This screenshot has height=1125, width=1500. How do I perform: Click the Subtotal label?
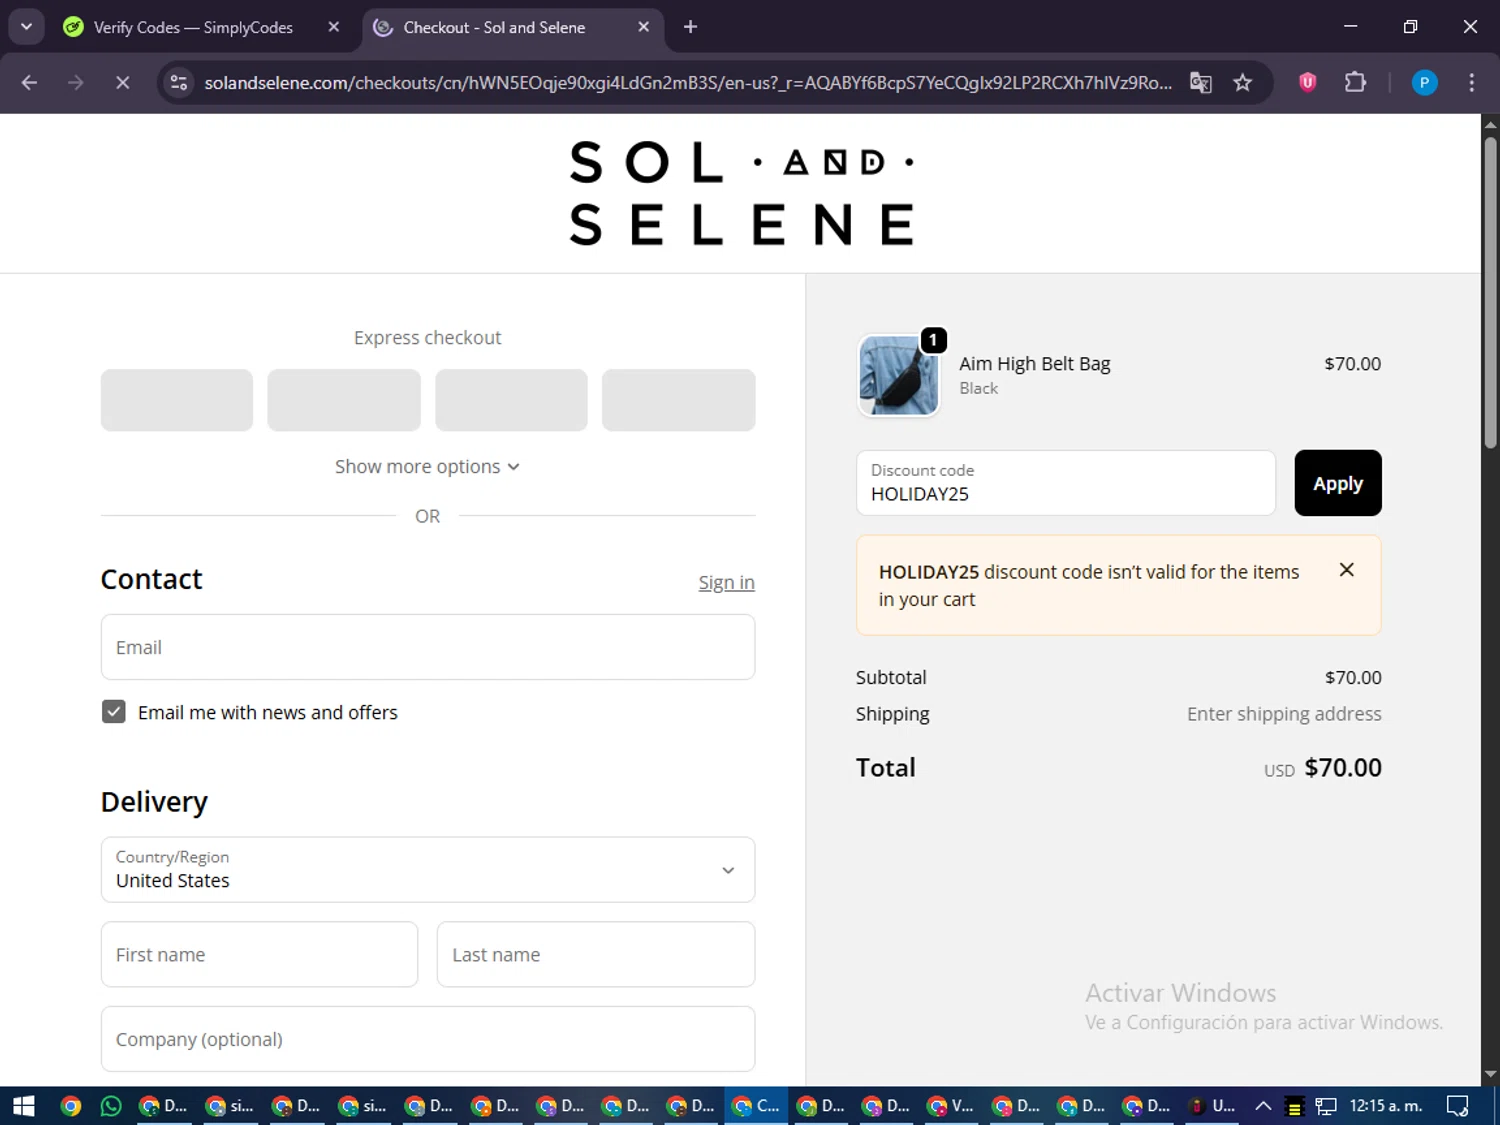[891, 677]
